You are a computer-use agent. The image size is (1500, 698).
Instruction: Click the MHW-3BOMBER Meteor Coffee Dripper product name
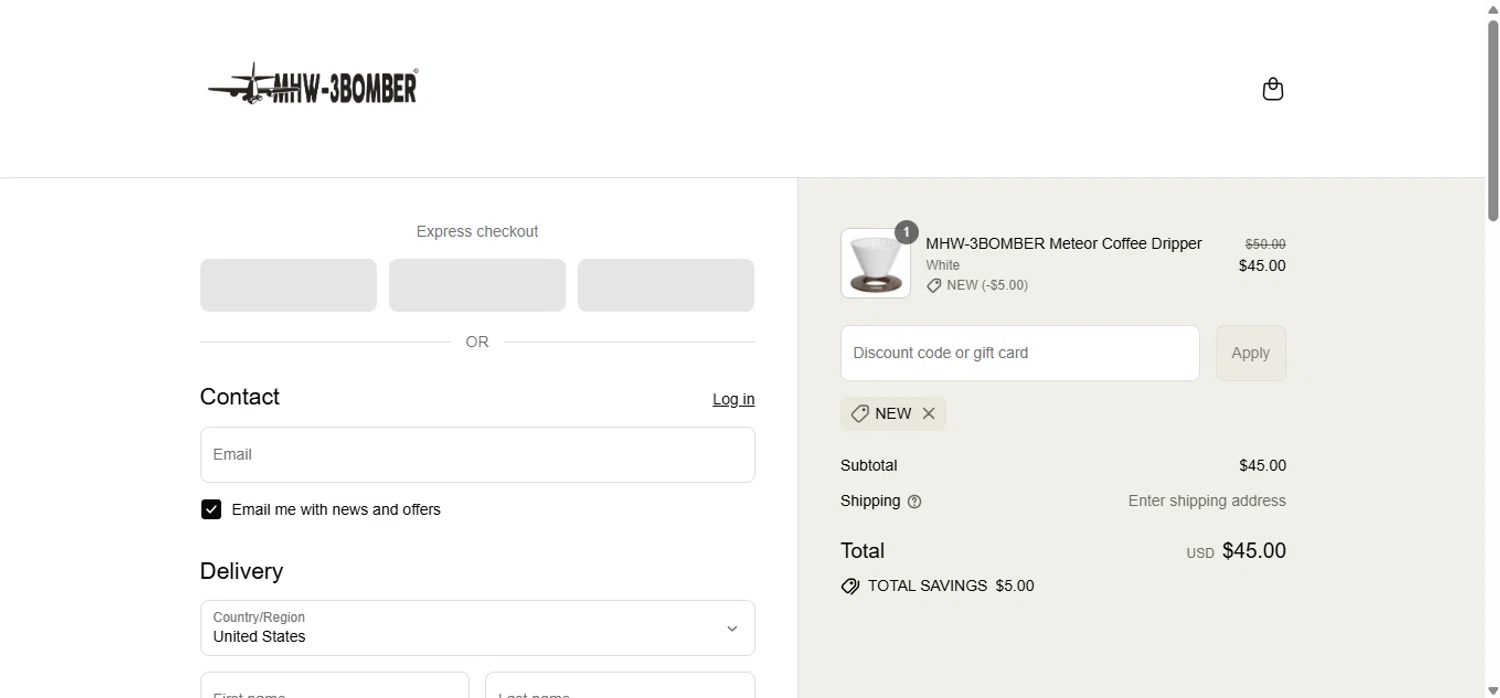[x=1064, y=244]
